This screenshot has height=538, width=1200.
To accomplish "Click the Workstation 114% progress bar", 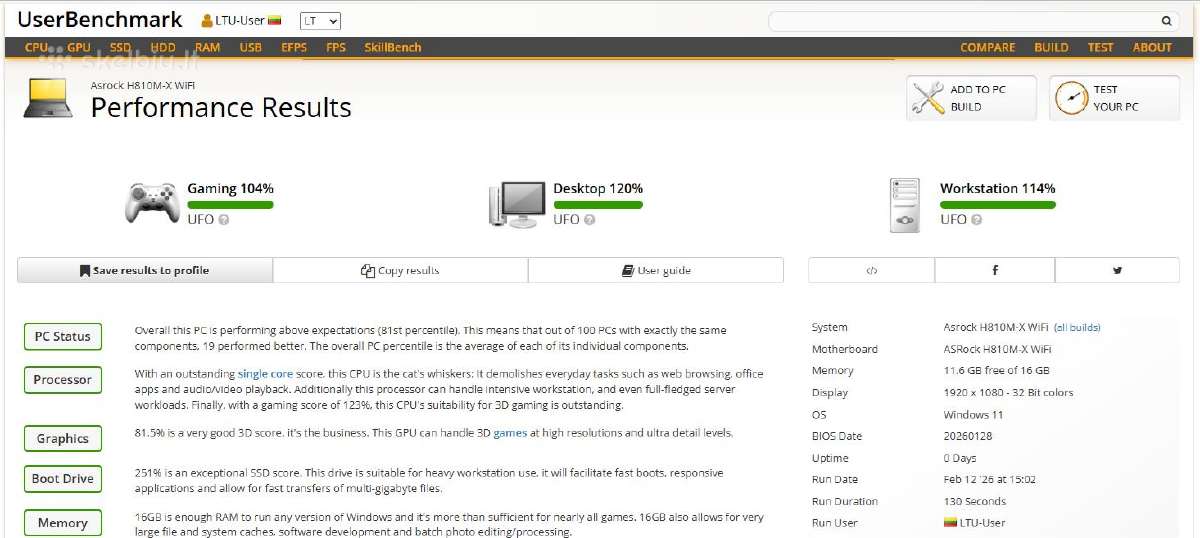I will point(998,205).
